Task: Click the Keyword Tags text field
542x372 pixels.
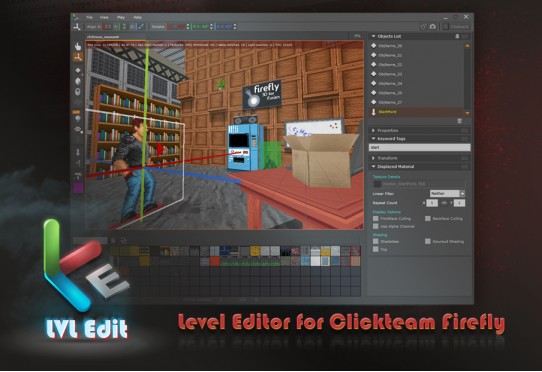Action: click(420, 148)
